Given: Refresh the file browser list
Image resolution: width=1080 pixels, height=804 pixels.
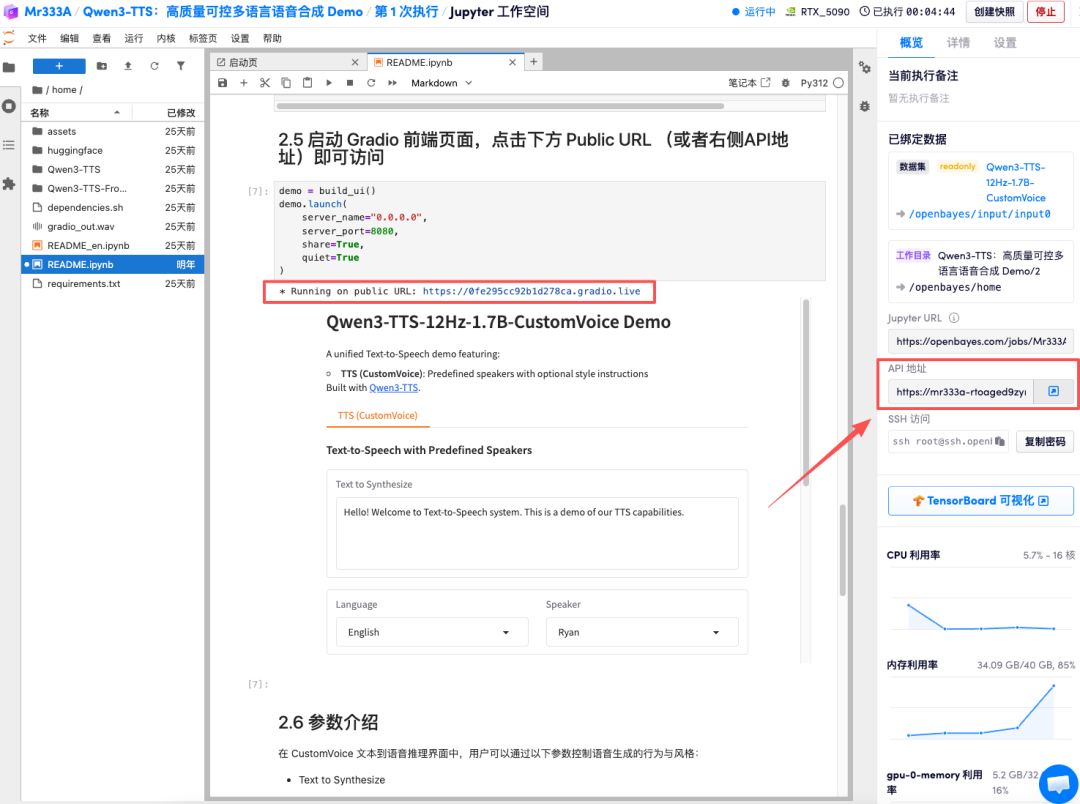Looking at the screenshot, I should pyautogui.click(x=154, y=66).
